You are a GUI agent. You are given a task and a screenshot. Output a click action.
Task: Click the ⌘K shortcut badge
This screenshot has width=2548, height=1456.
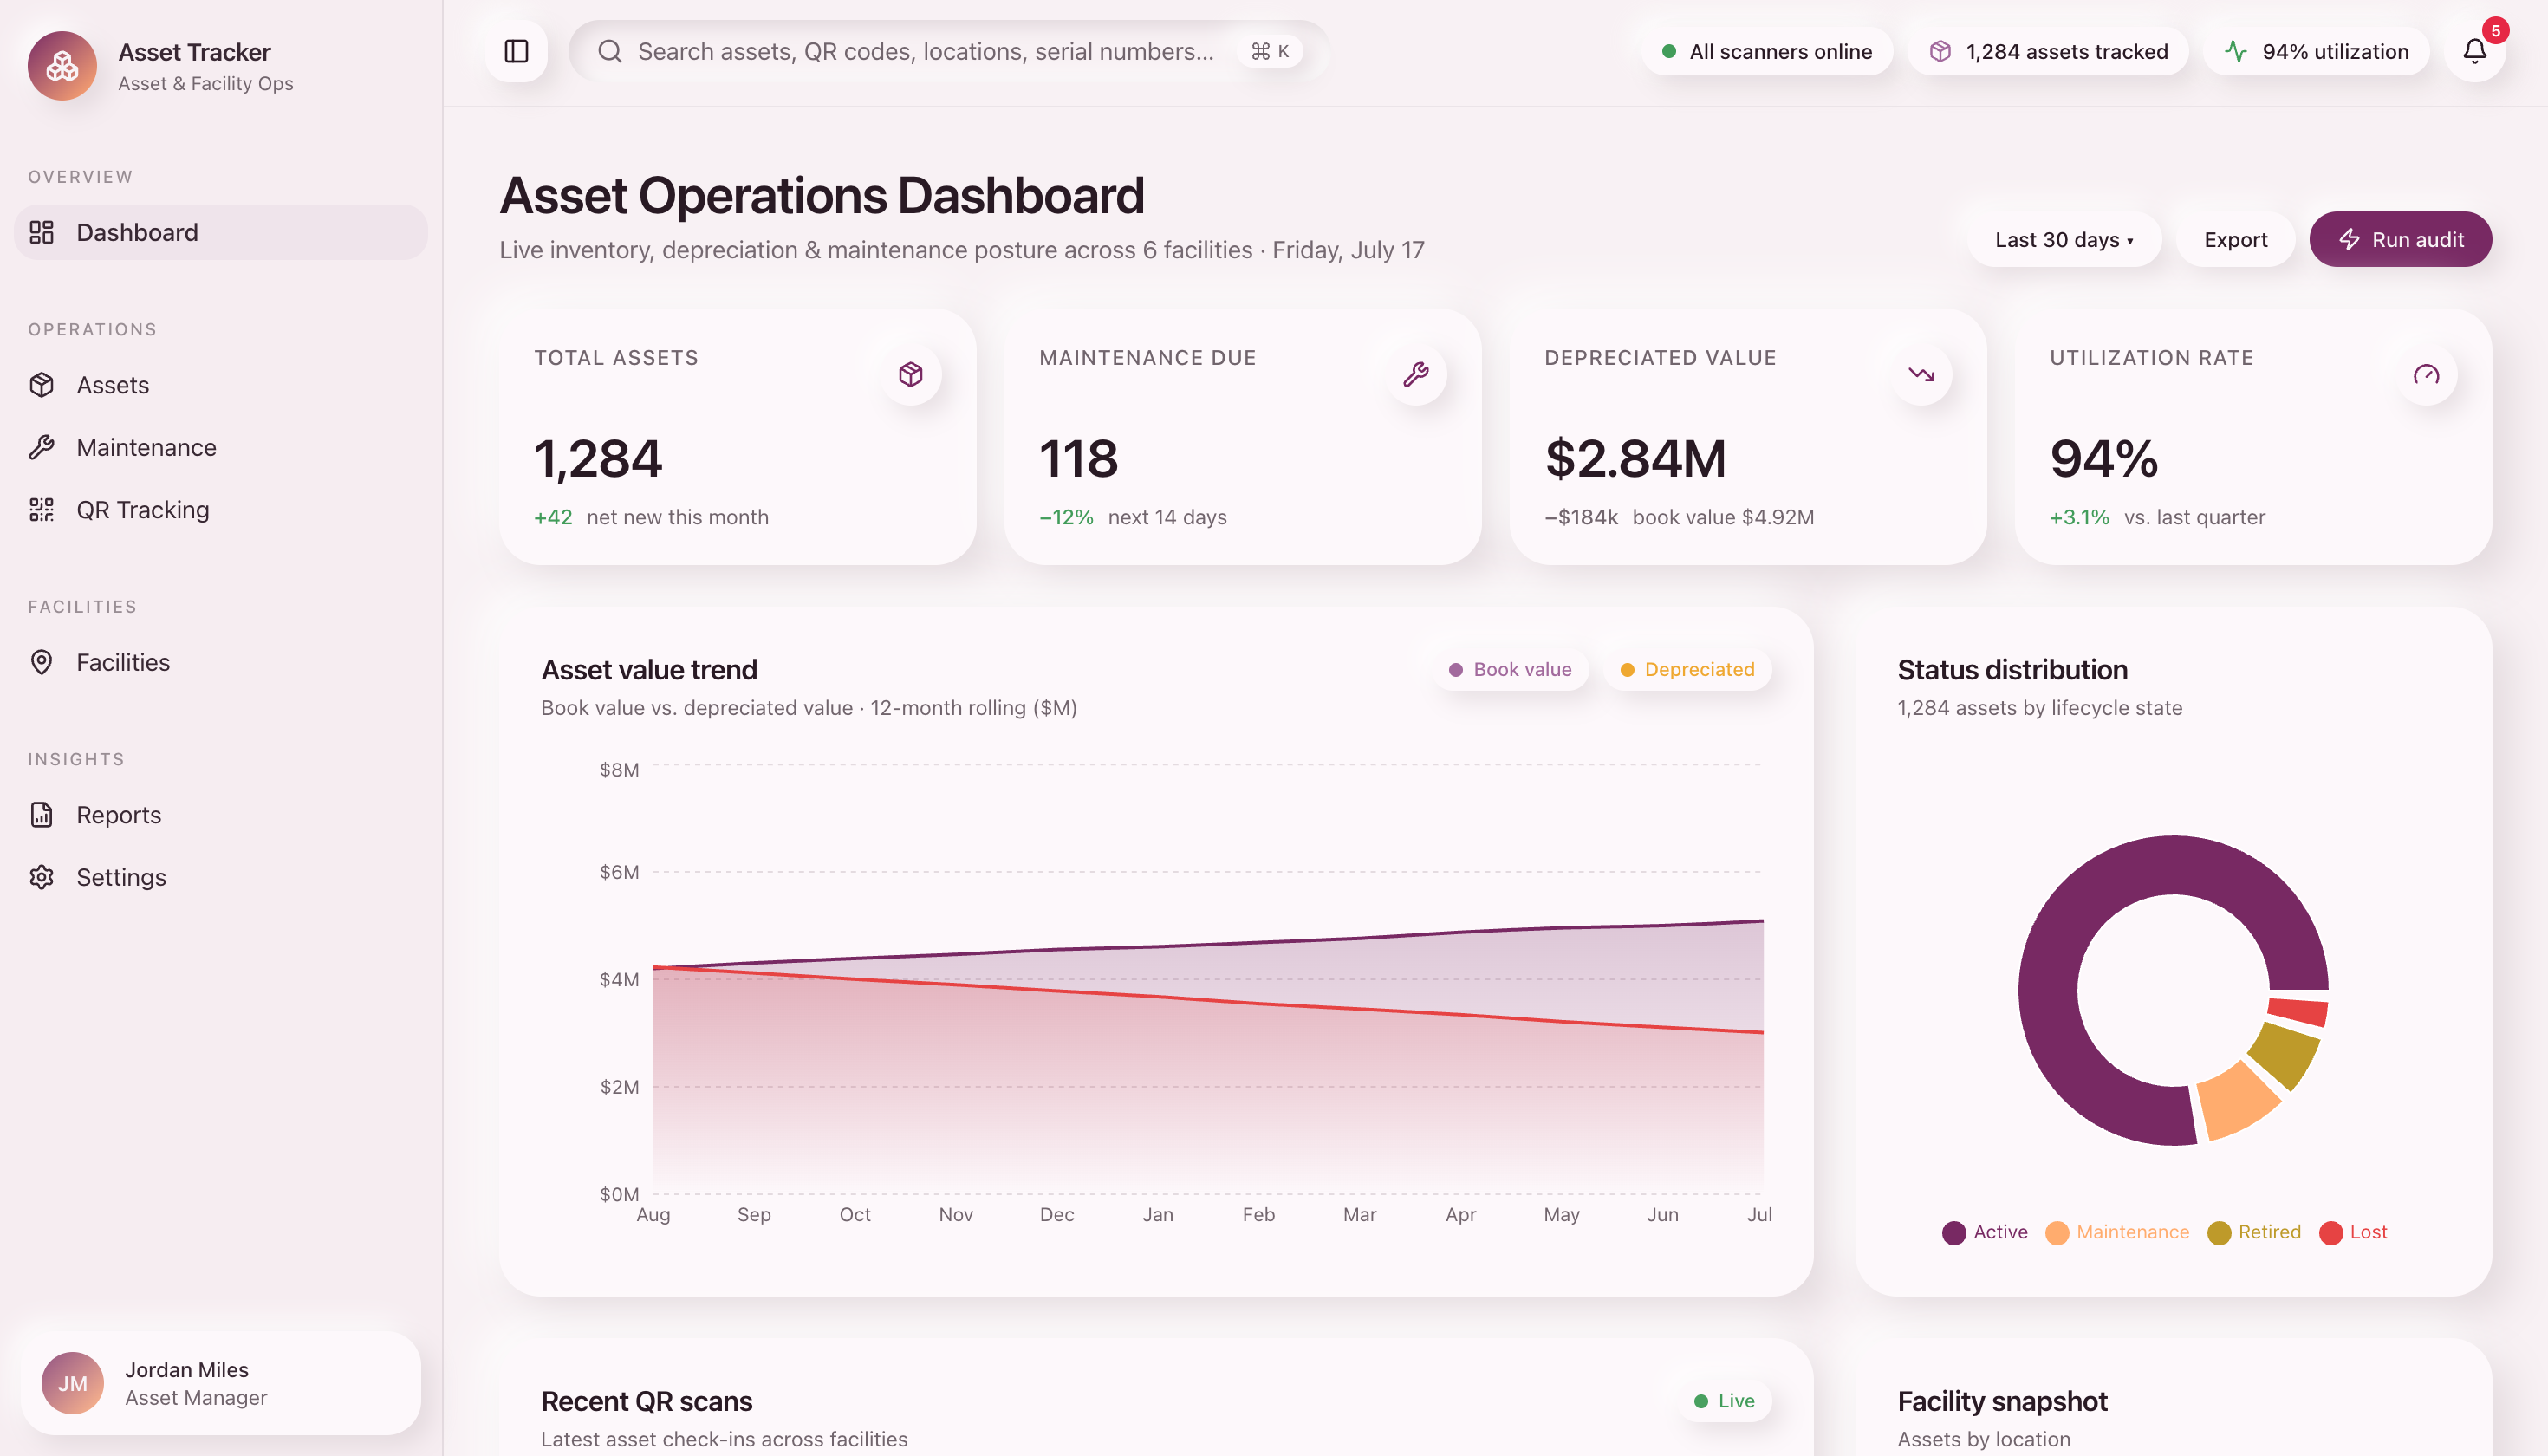click(1269, 51)
